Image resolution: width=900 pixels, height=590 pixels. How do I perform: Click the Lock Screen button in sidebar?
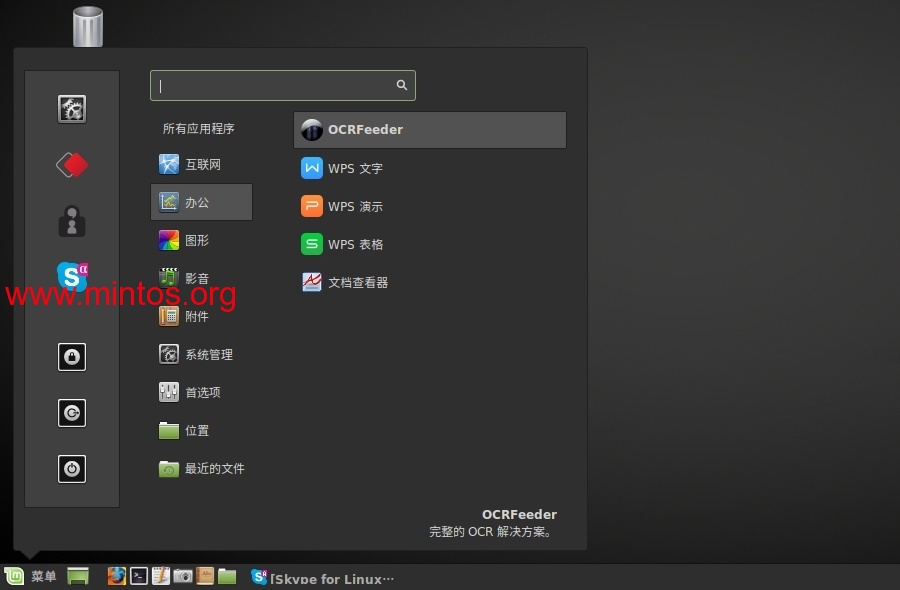tap(72, 357)
